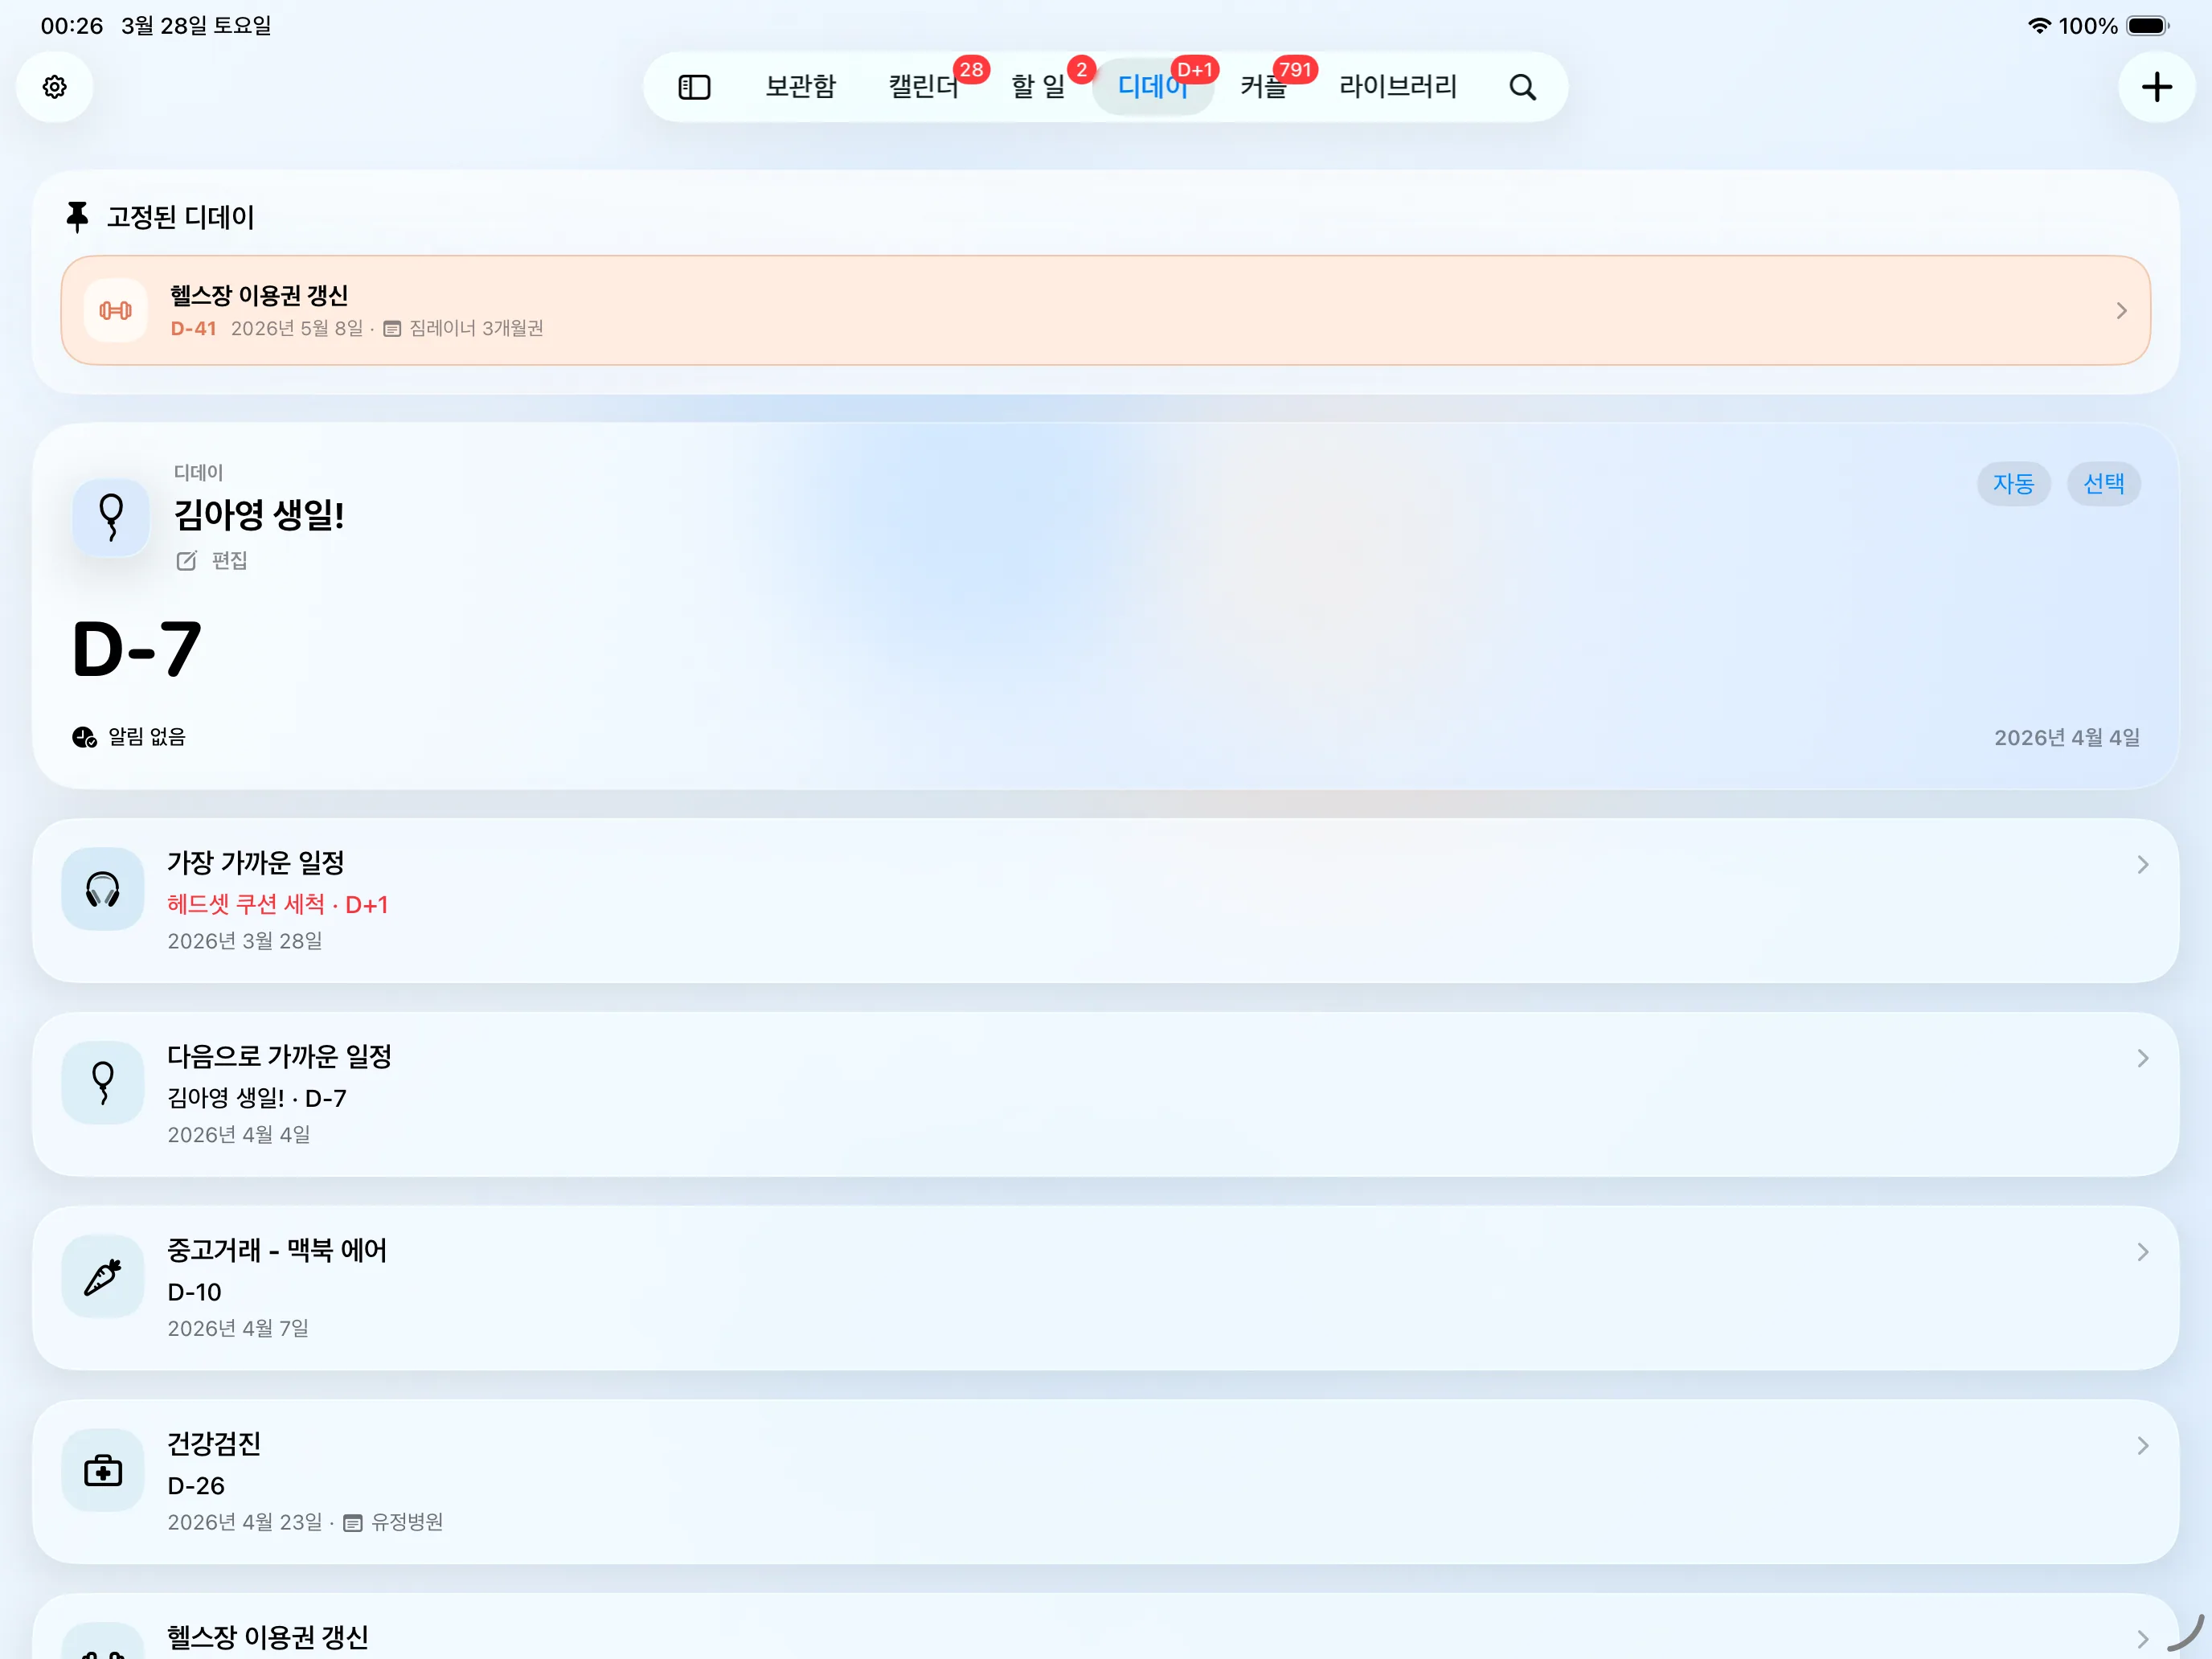Switch to the 캘린더 tab

click(924, 87)
